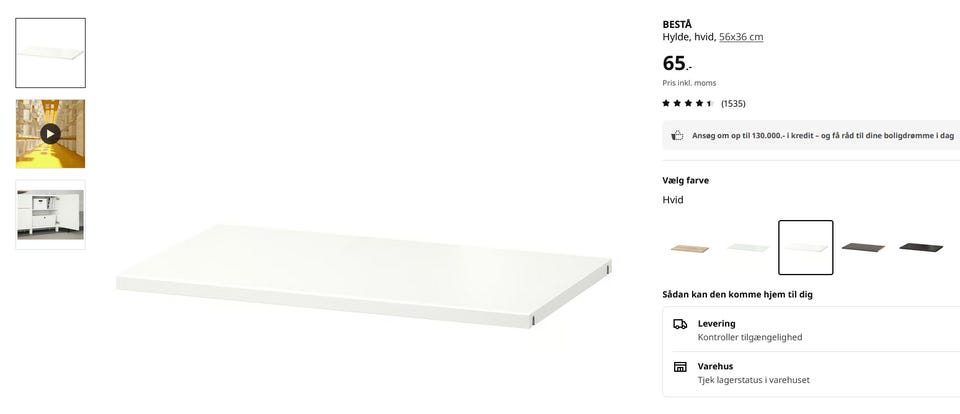Open the Varehus option heading
The height and width of the screenshot is (414, 960).
tap(715, 366)
